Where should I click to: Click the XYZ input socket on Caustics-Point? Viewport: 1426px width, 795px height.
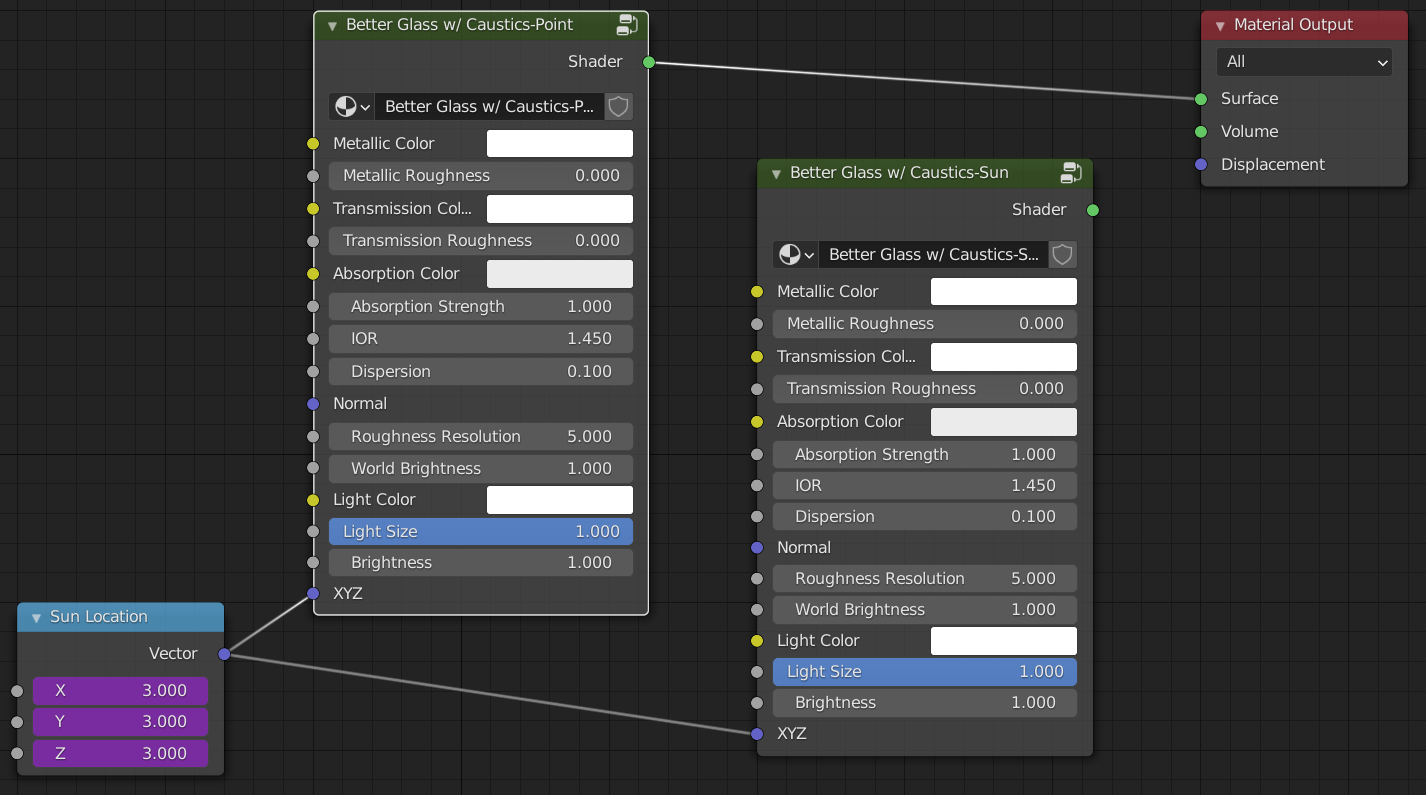(313, 593)
